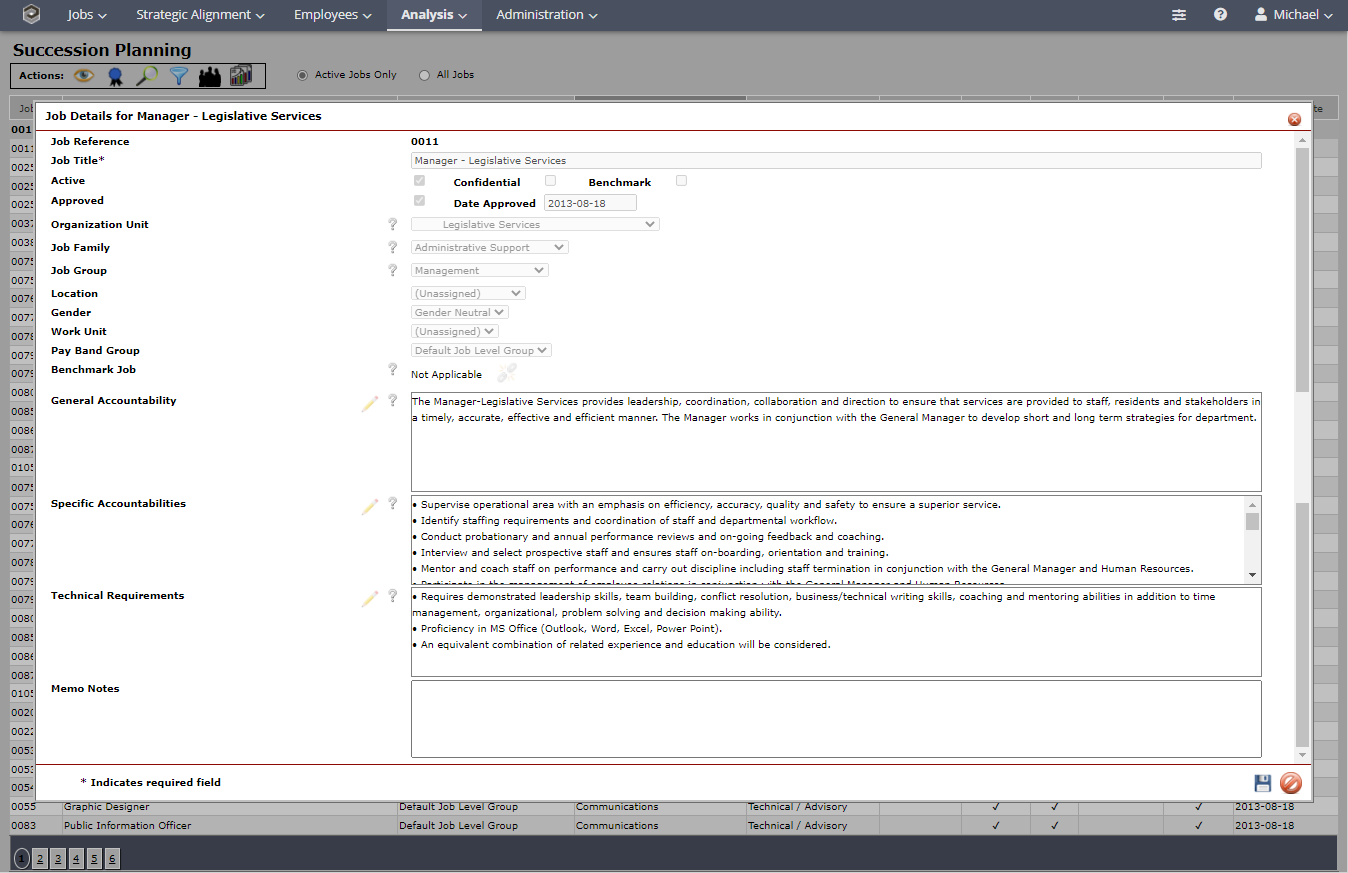This screenshot has height=873, width=1348.
Task: Click dialog vertical scrollbar down arrow
Action: [x=1302, y=754]
